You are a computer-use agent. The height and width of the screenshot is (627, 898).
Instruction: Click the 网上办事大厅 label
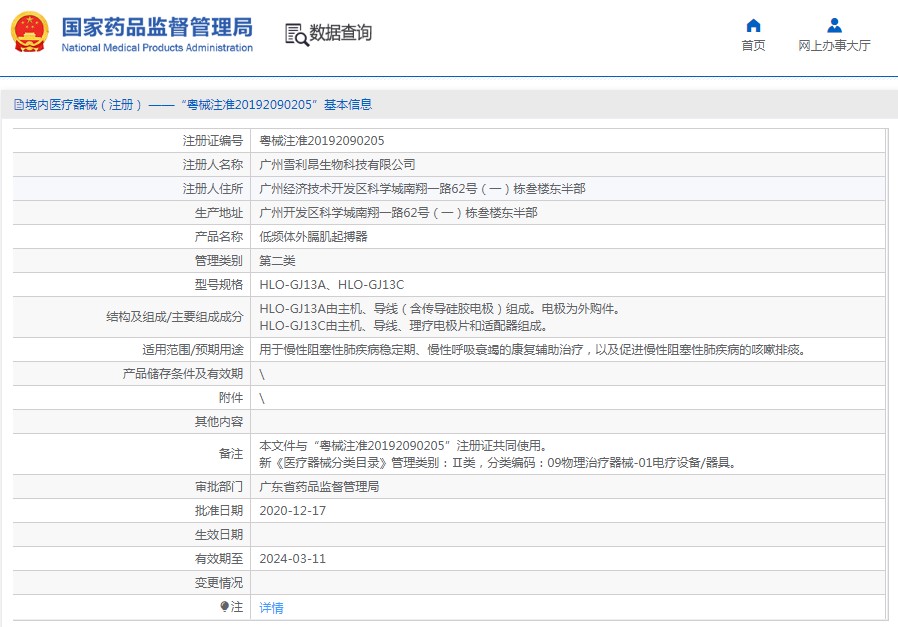834,45
